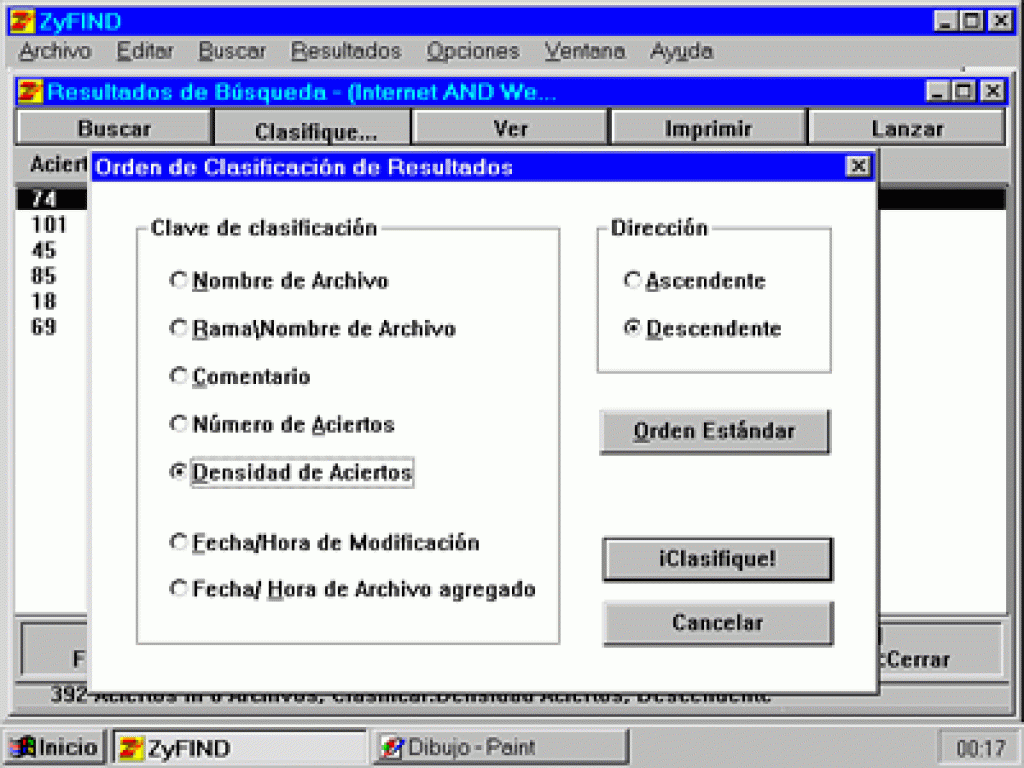
Task: Switch to Dibujo - Paint in taskbar
Action: tap(500, 747)
